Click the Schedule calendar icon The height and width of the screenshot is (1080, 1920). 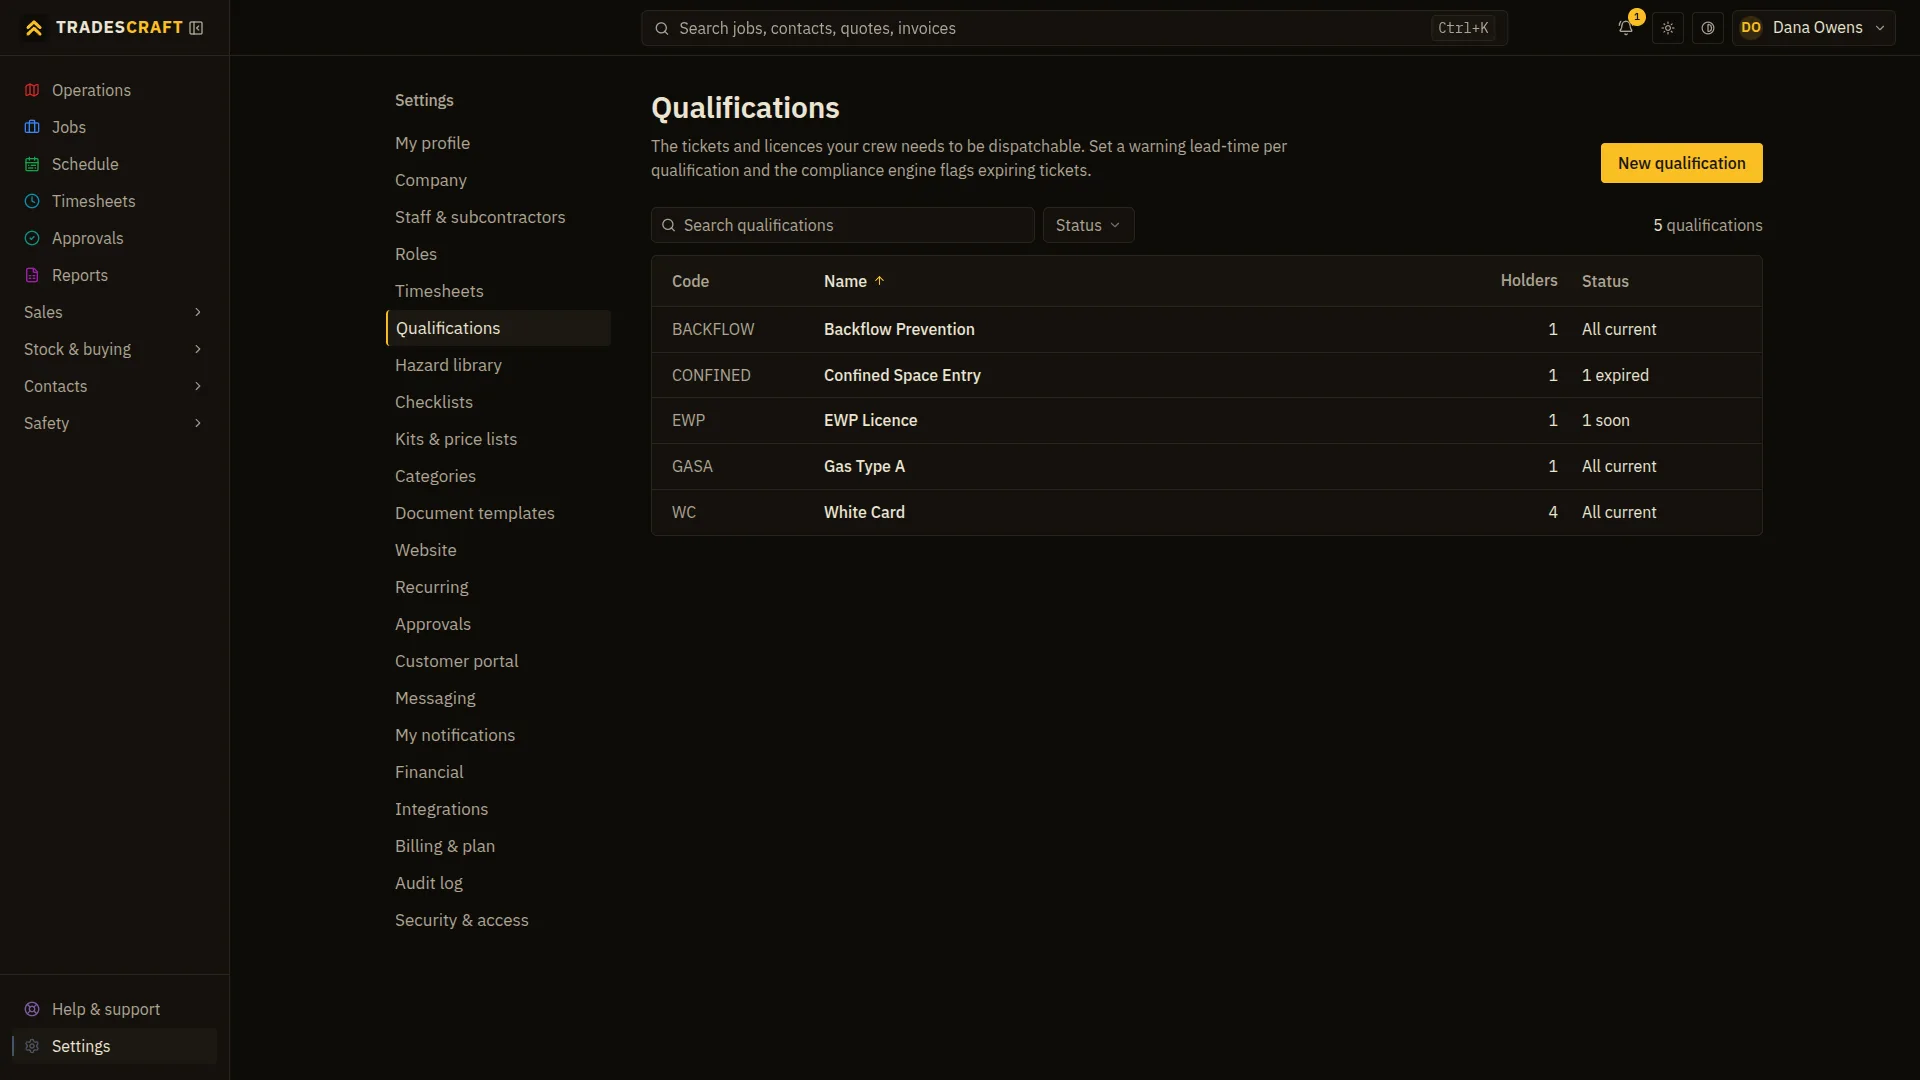[32, 164]
